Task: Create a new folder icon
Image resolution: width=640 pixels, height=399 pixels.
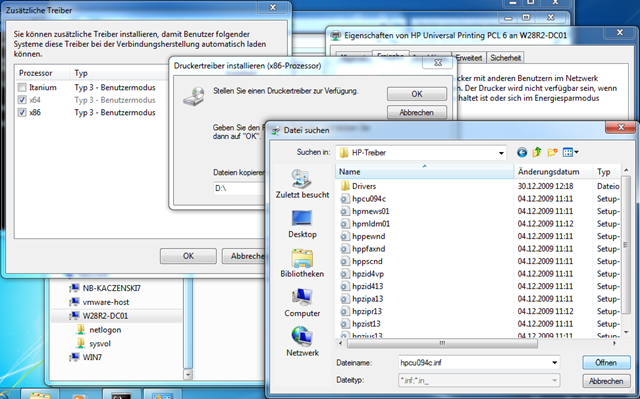Action: tap(552, 153)
